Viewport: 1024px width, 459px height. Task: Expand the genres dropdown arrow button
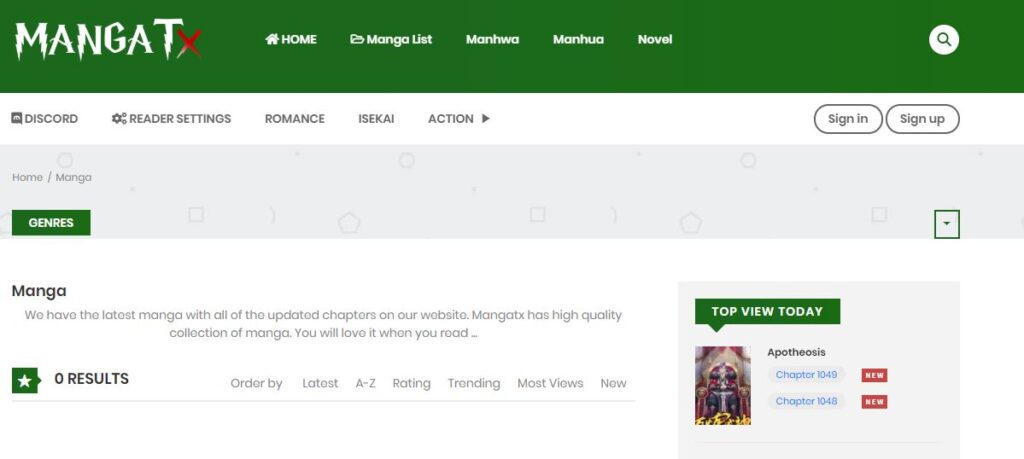tap(946, 225)
